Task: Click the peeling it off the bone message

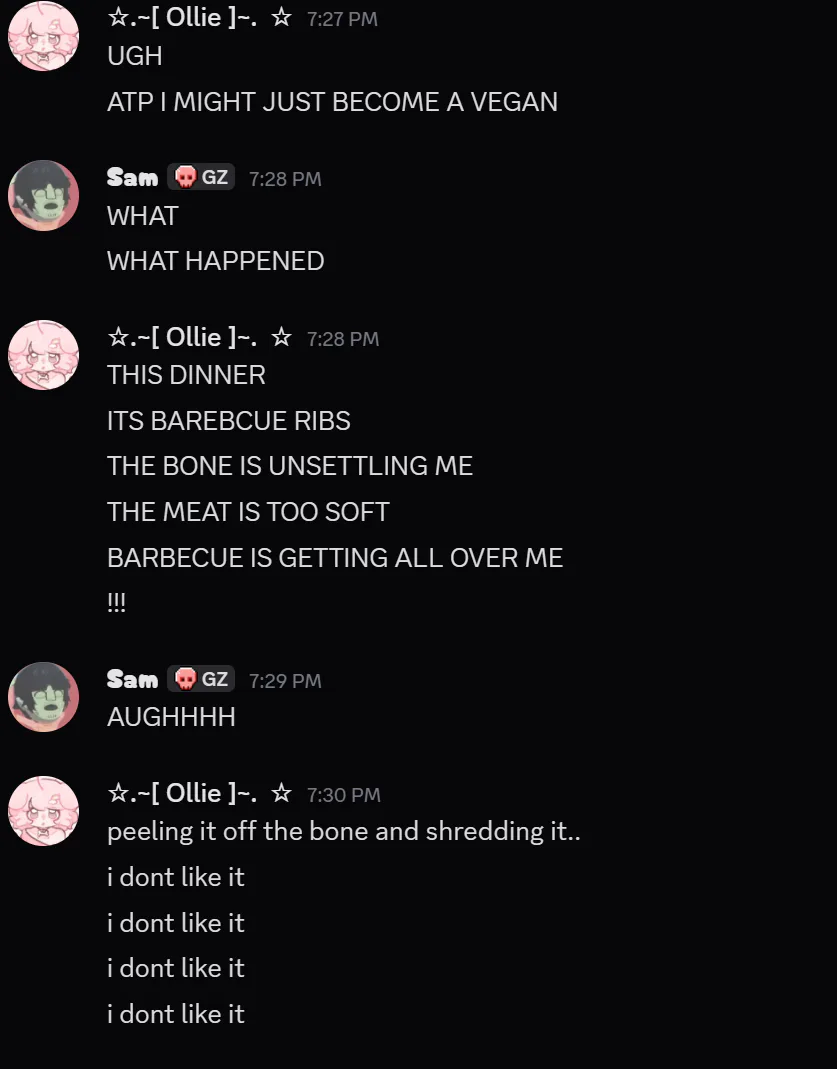Action: tap(343, 832)
